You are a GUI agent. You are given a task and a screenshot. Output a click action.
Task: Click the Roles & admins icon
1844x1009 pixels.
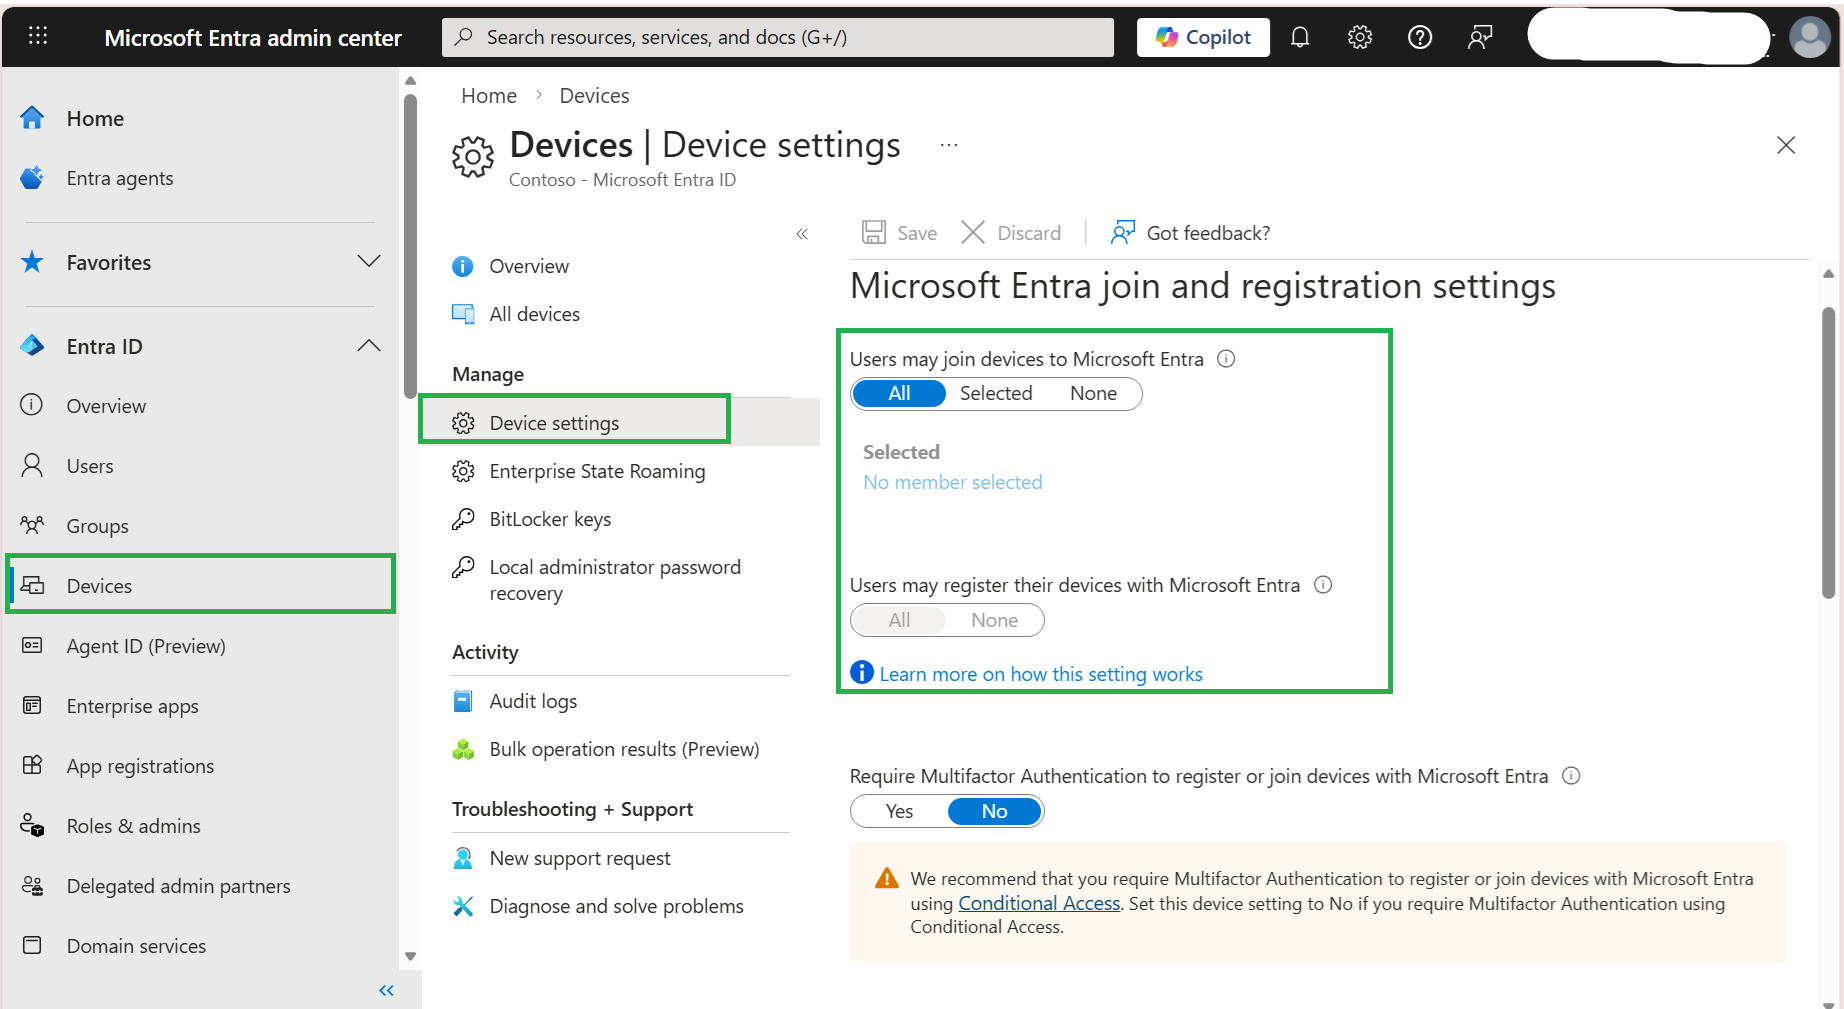coord(32,826)
